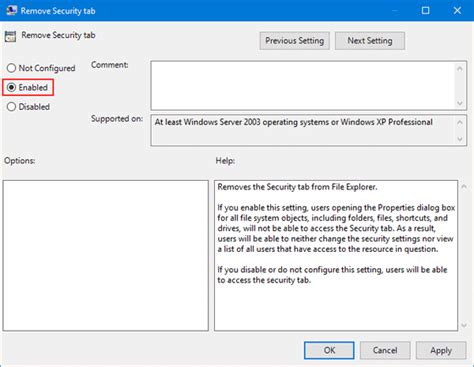The image size is (474, 367).
Task: Maximize the Remove Security tab window
Action: tap(425, 11)
